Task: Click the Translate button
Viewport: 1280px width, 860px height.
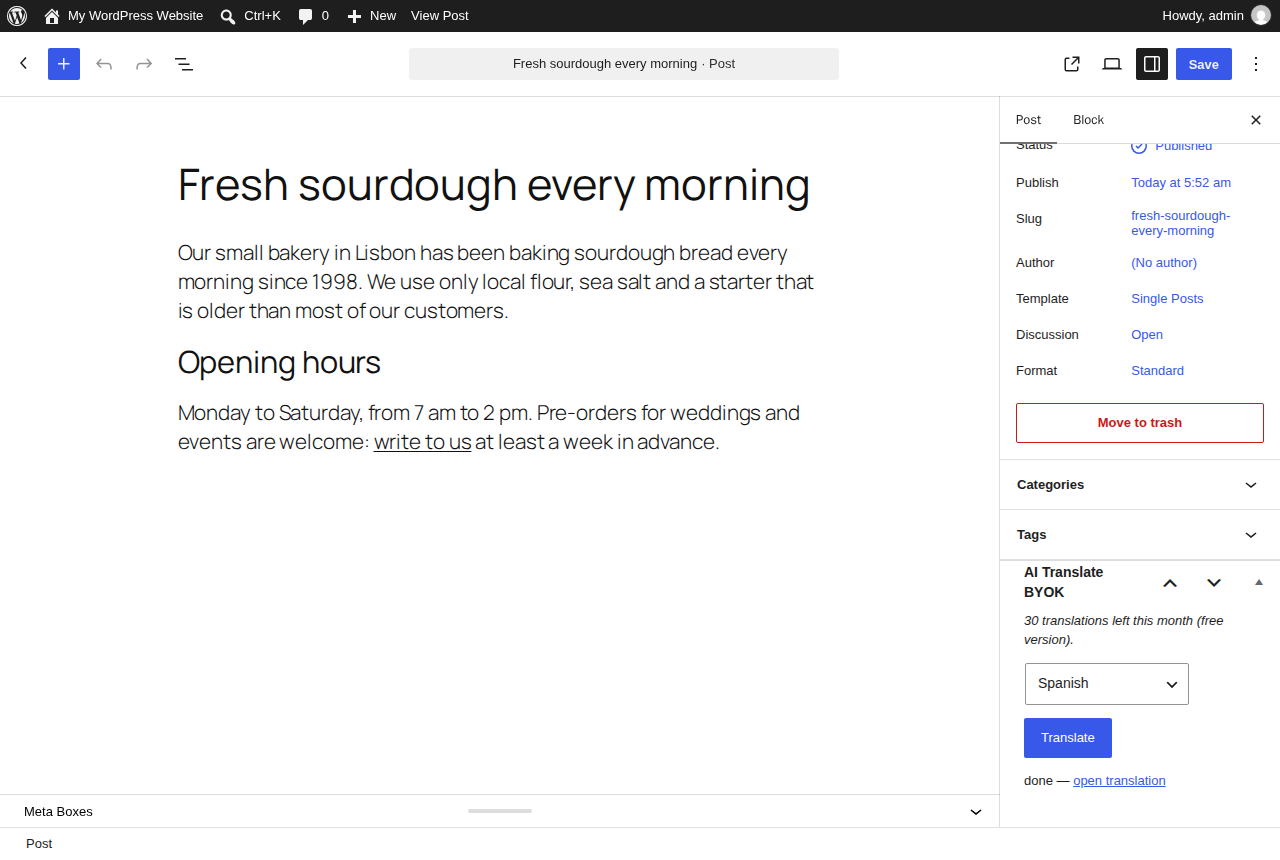Action: [x=1068, y=738]
